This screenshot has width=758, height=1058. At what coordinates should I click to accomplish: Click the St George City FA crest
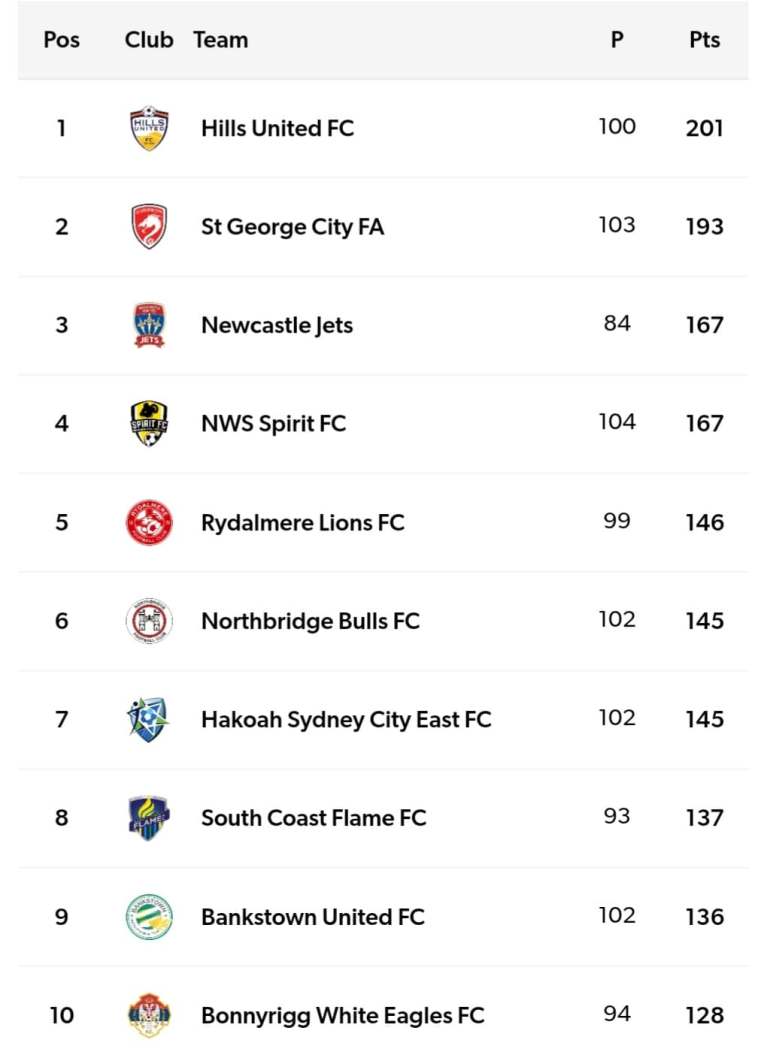tap(149, 226)
